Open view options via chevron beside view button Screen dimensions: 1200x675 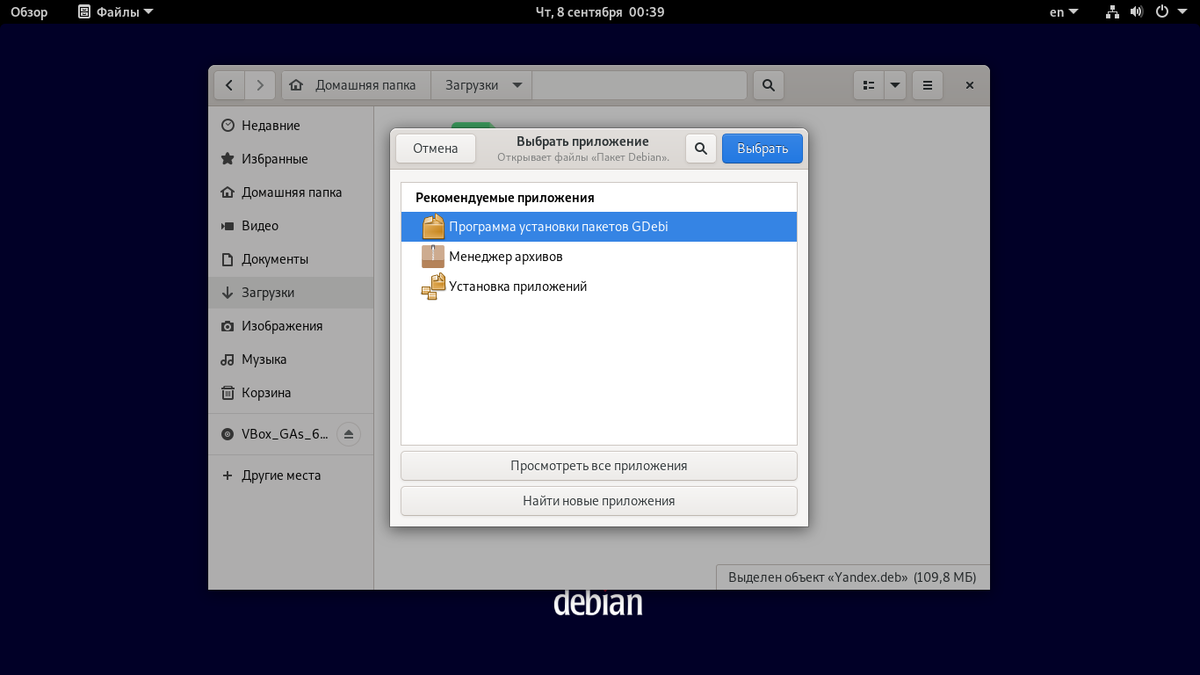coord(894,85)
